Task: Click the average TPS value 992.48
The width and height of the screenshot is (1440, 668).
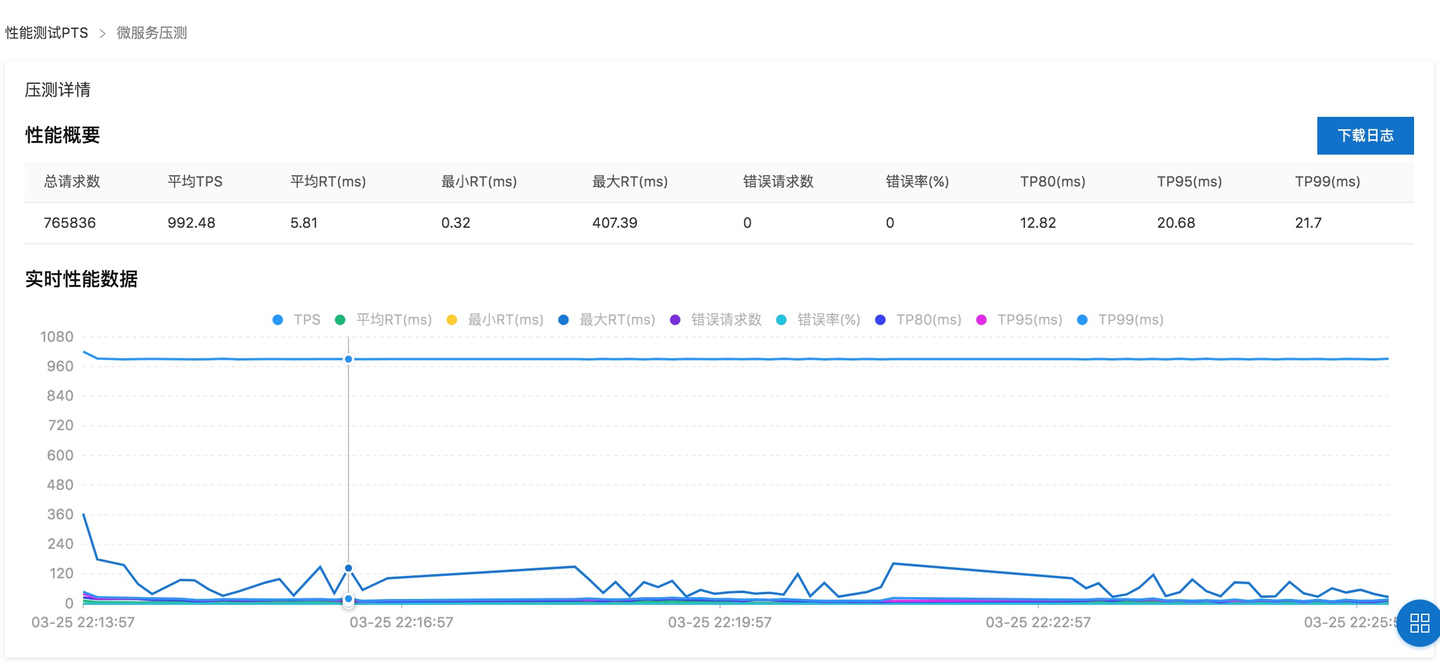Action: tap(191, 223)
